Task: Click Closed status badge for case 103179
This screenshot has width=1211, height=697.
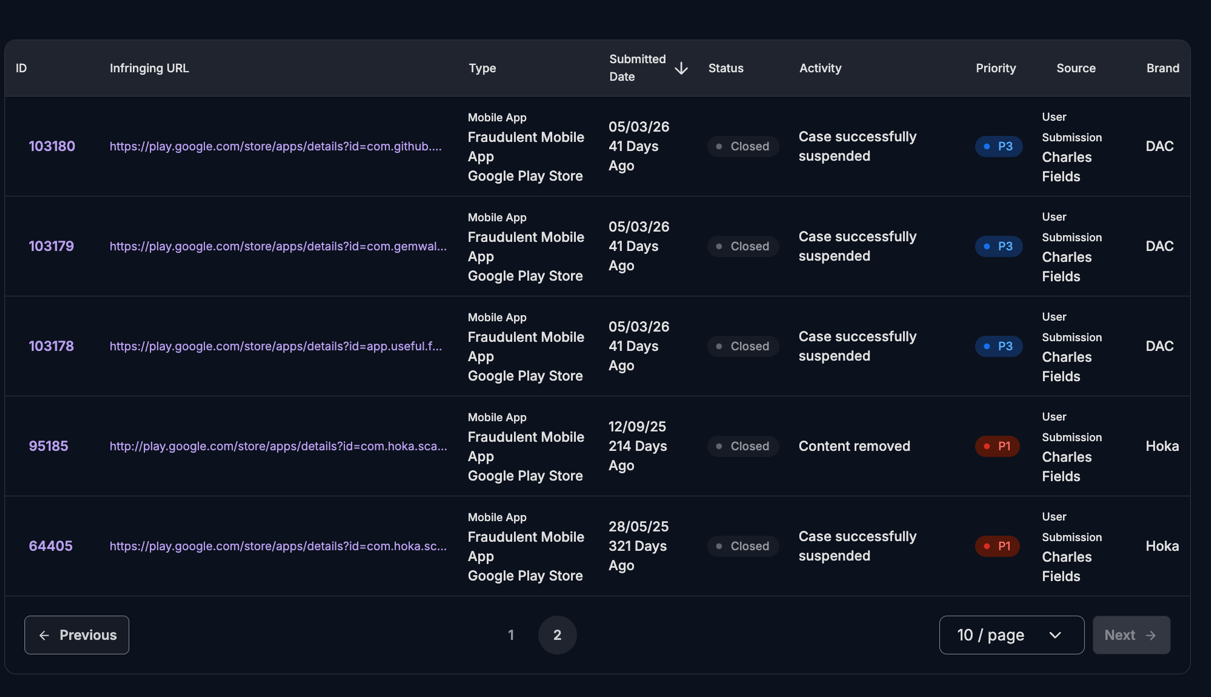Action: pyautogui.click(x=743, y=246)
